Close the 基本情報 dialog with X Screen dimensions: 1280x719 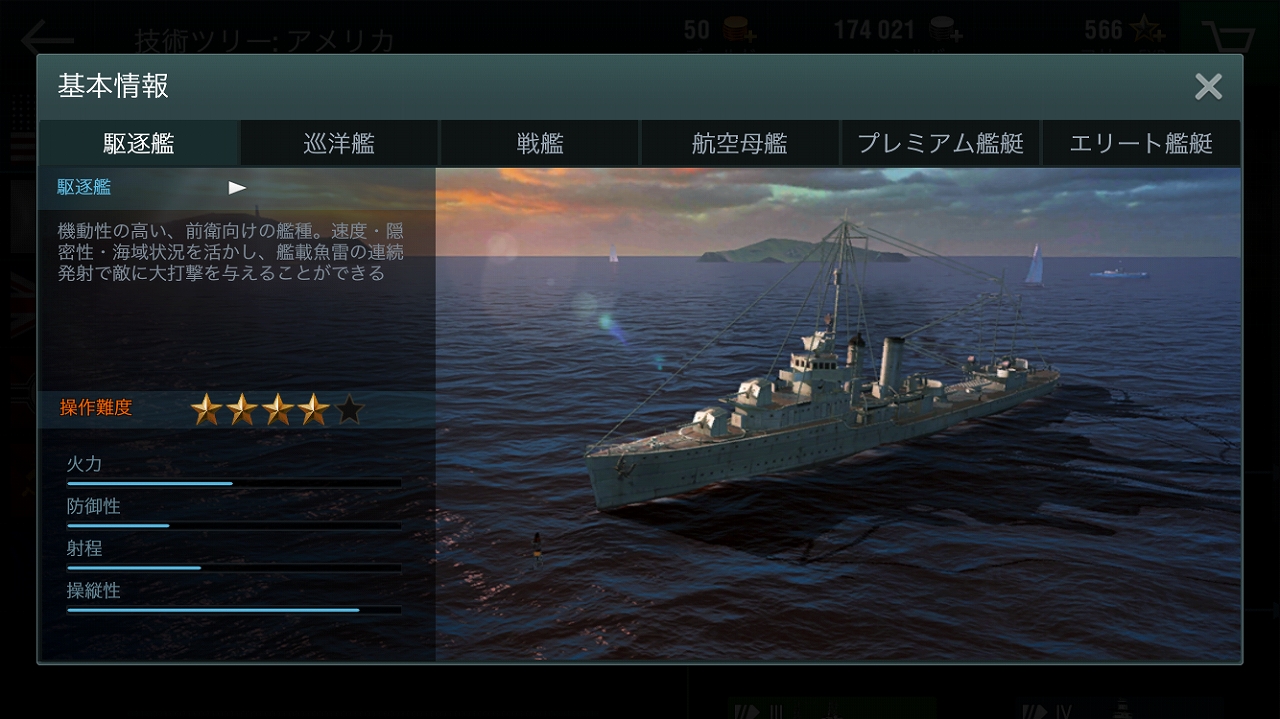tap(1208, 87)
